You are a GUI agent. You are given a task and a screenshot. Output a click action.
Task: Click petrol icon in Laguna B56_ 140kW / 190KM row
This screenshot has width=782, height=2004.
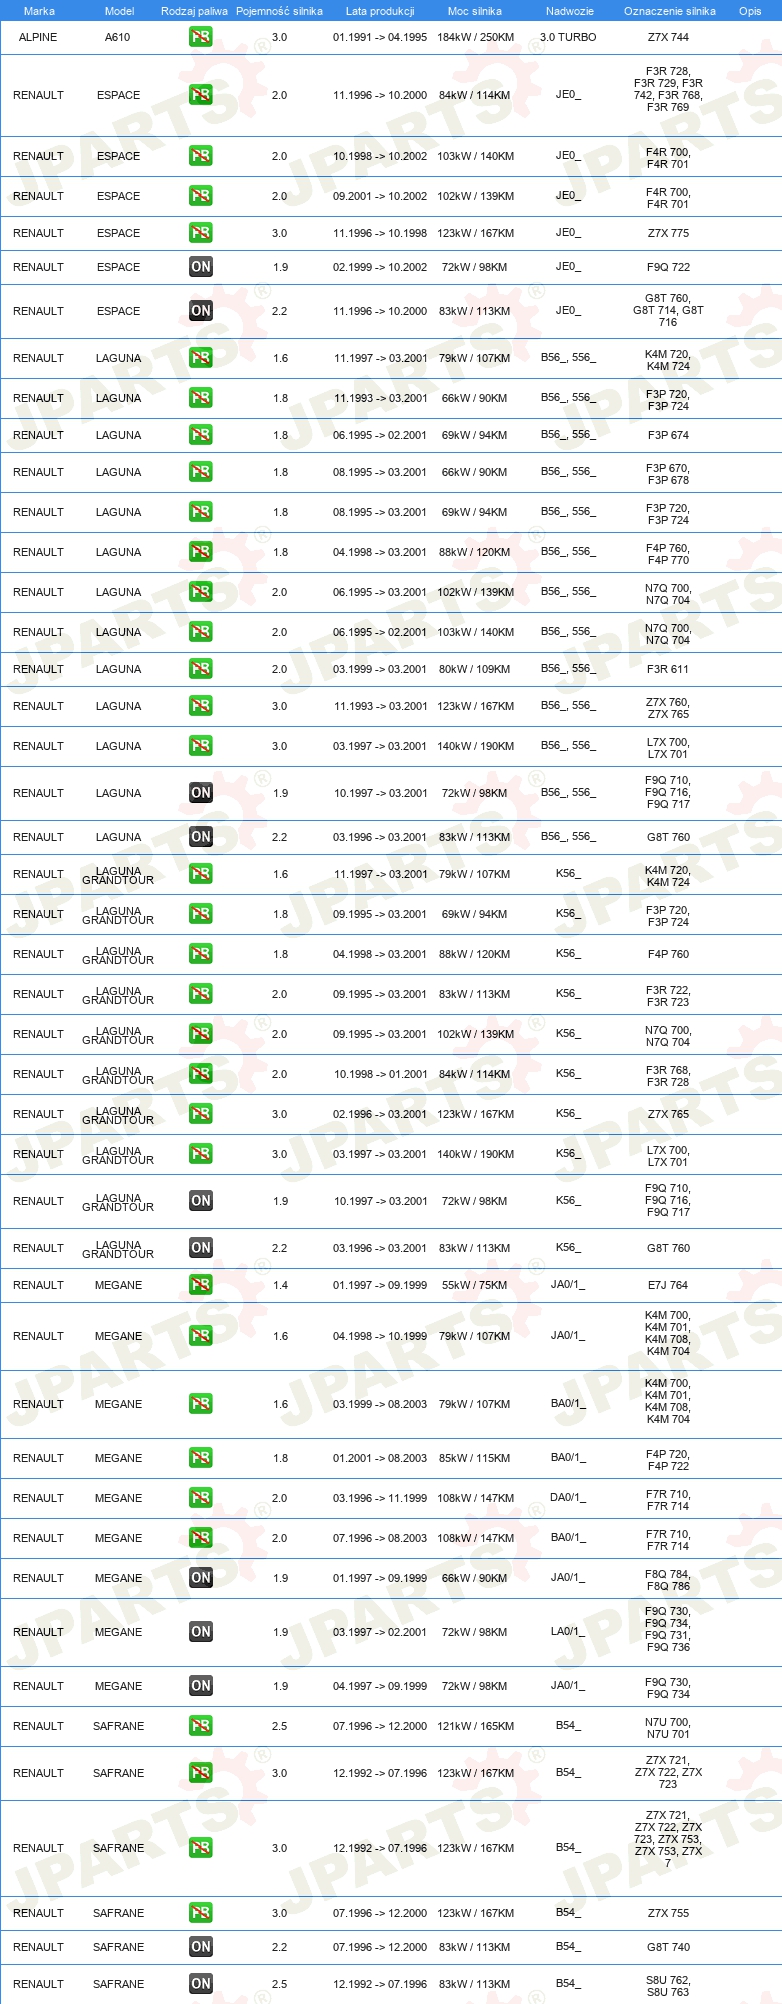[200, 746]
